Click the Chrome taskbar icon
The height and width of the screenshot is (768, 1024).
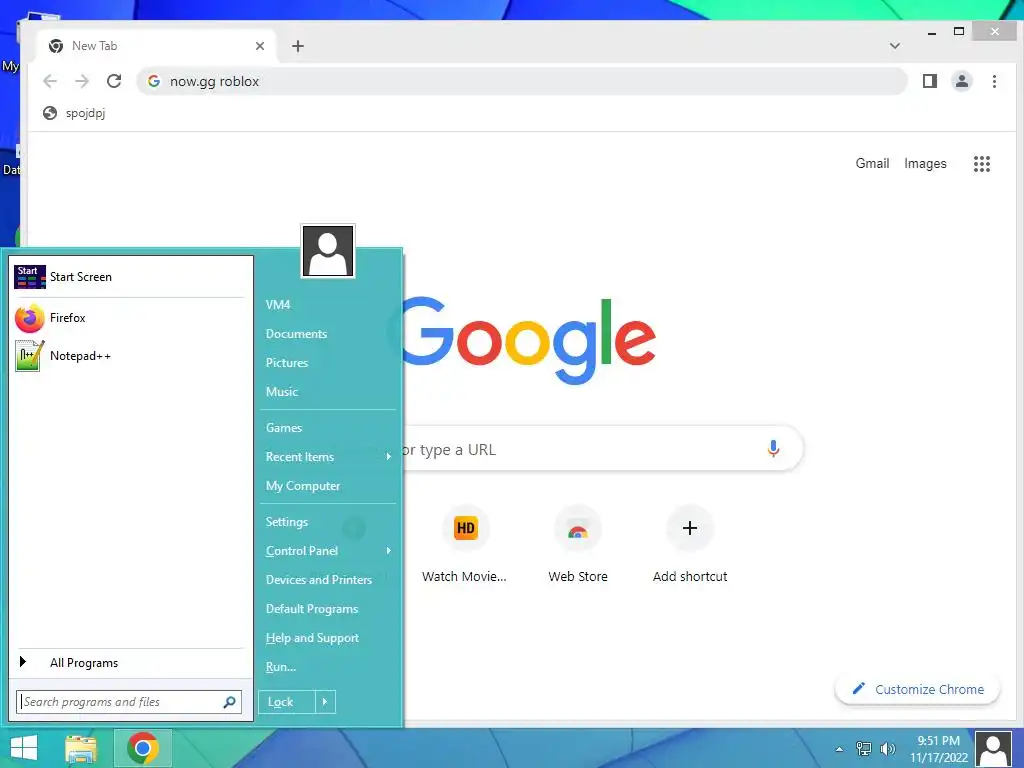click(x=143, y=748)
